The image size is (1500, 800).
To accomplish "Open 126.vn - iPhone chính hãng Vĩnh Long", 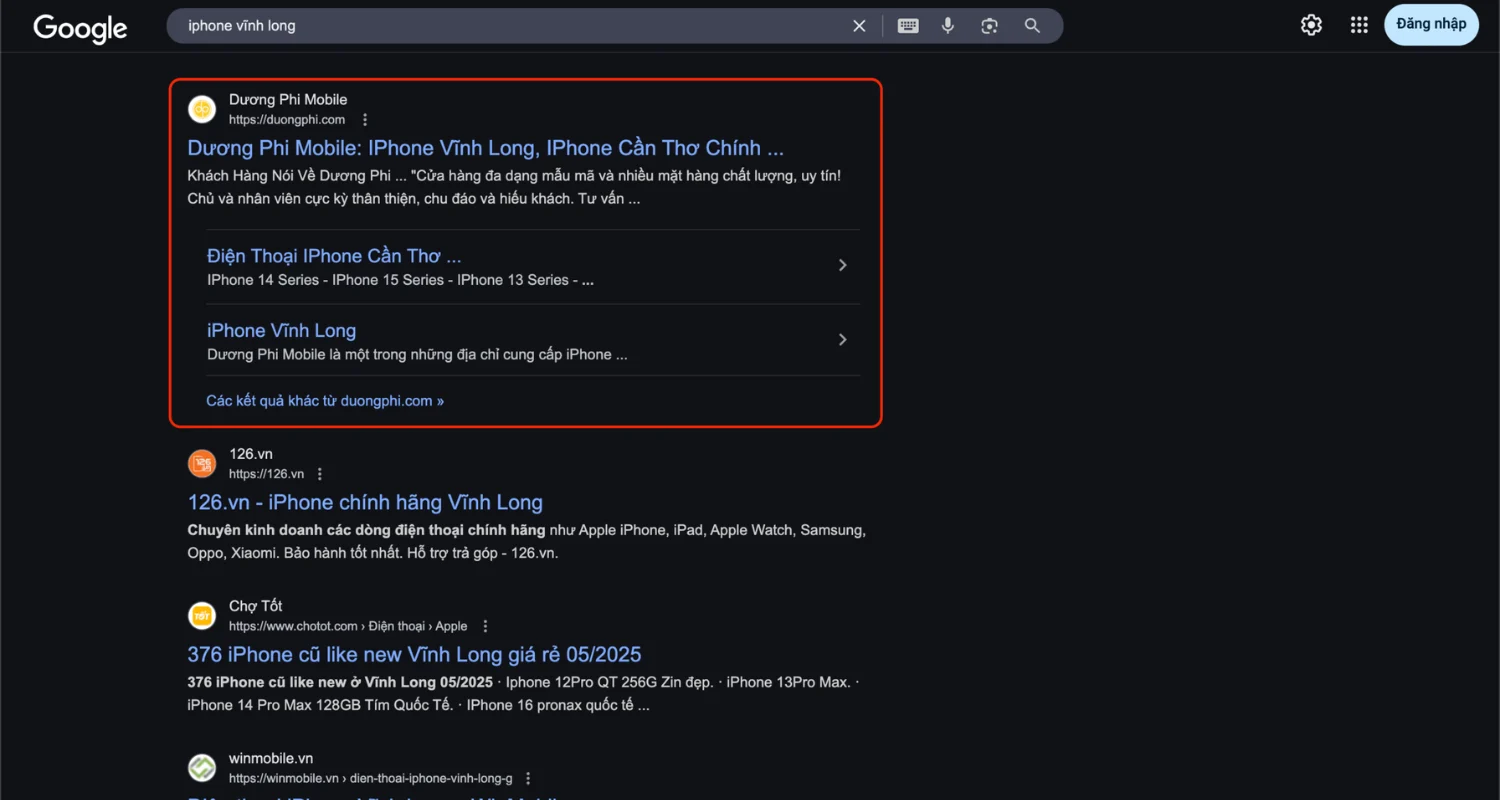I will click(x=365, y=502).
